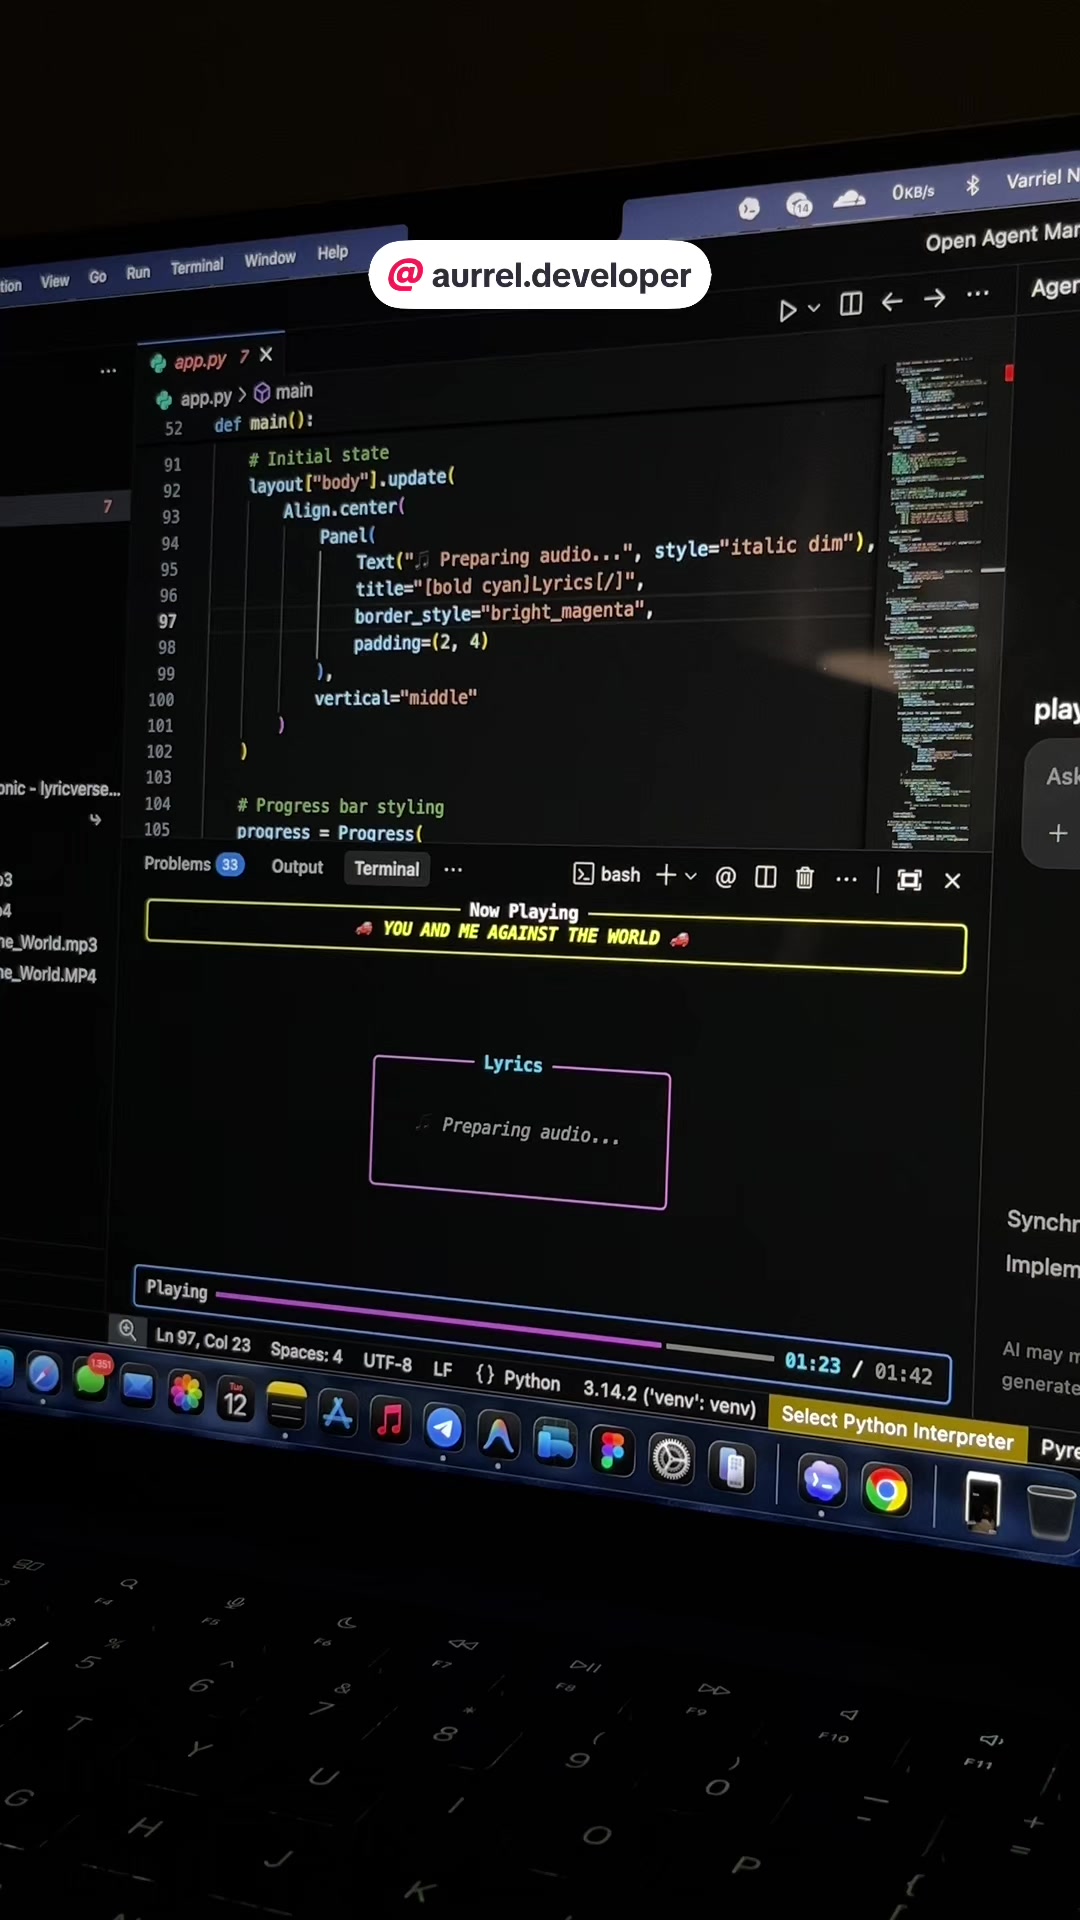1080x1920 pixels.
Task: Close the bottom panel
Action: 953,881
